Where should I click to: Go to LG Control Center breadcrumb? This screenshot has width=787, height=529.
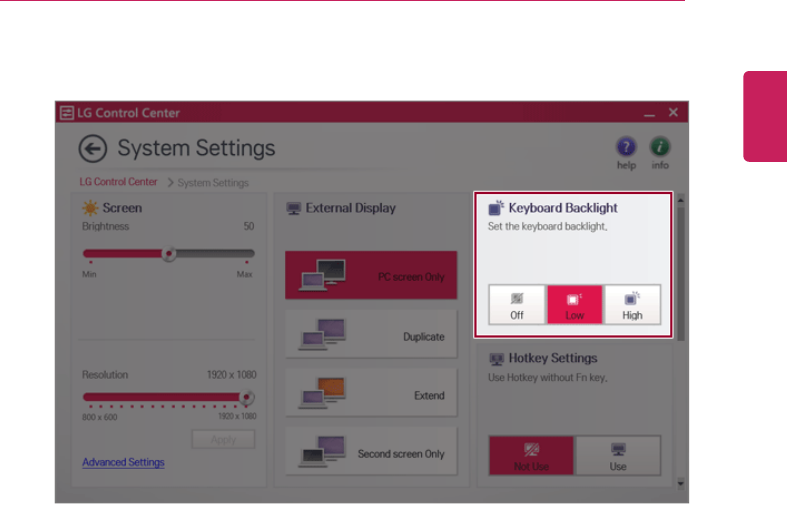[118, 182]
